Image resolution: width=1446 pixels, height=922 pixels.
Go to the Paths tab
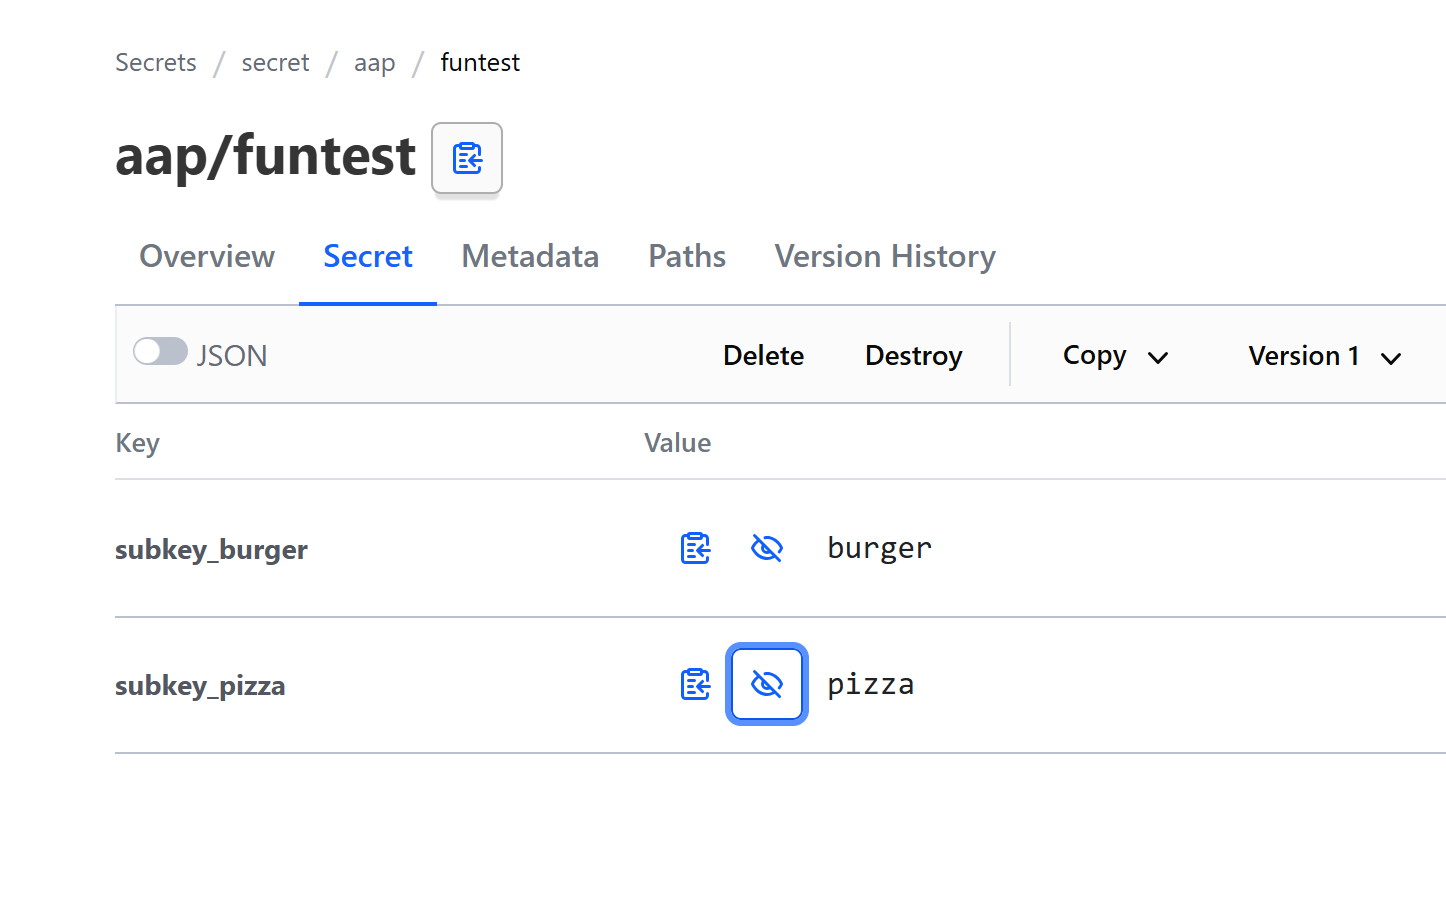(x=687, y=257)
